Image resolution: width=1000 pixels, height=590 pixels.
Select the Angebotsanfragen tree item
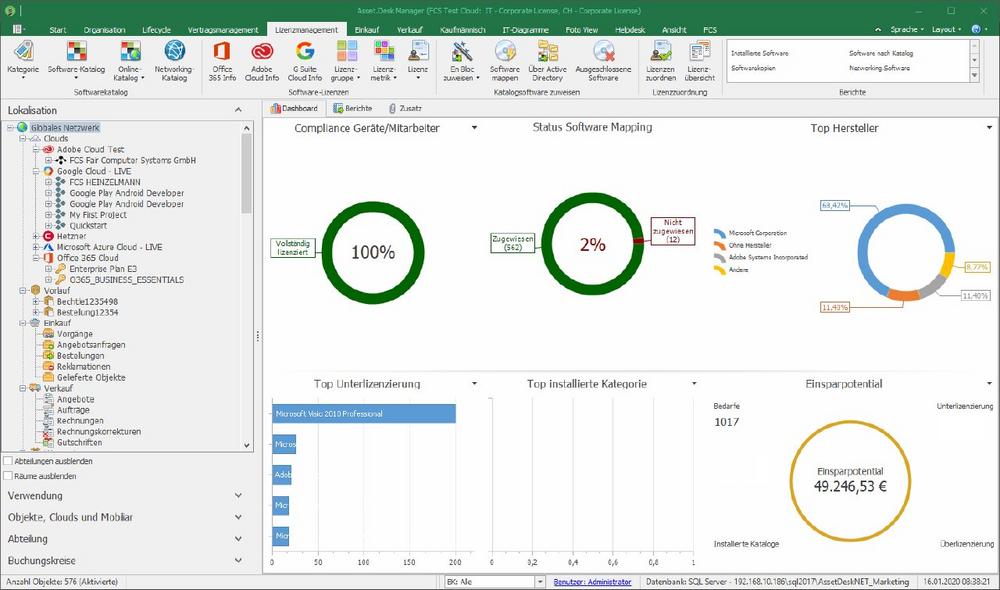tap(91, 344)
